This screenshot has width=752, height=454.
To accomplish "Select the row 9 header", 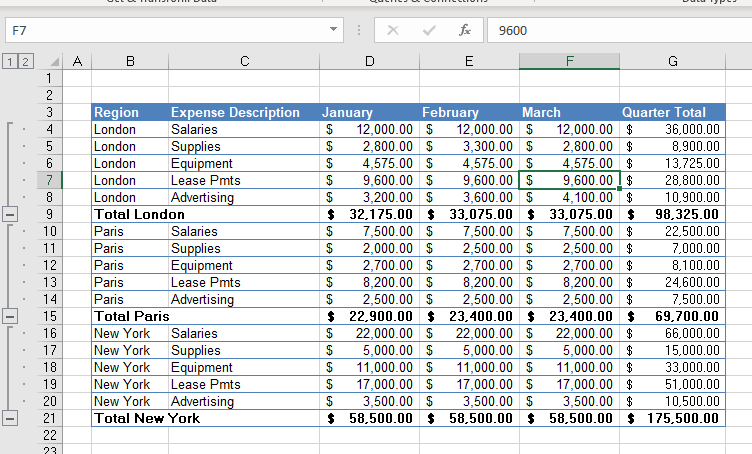I will (x=48, y=214).
